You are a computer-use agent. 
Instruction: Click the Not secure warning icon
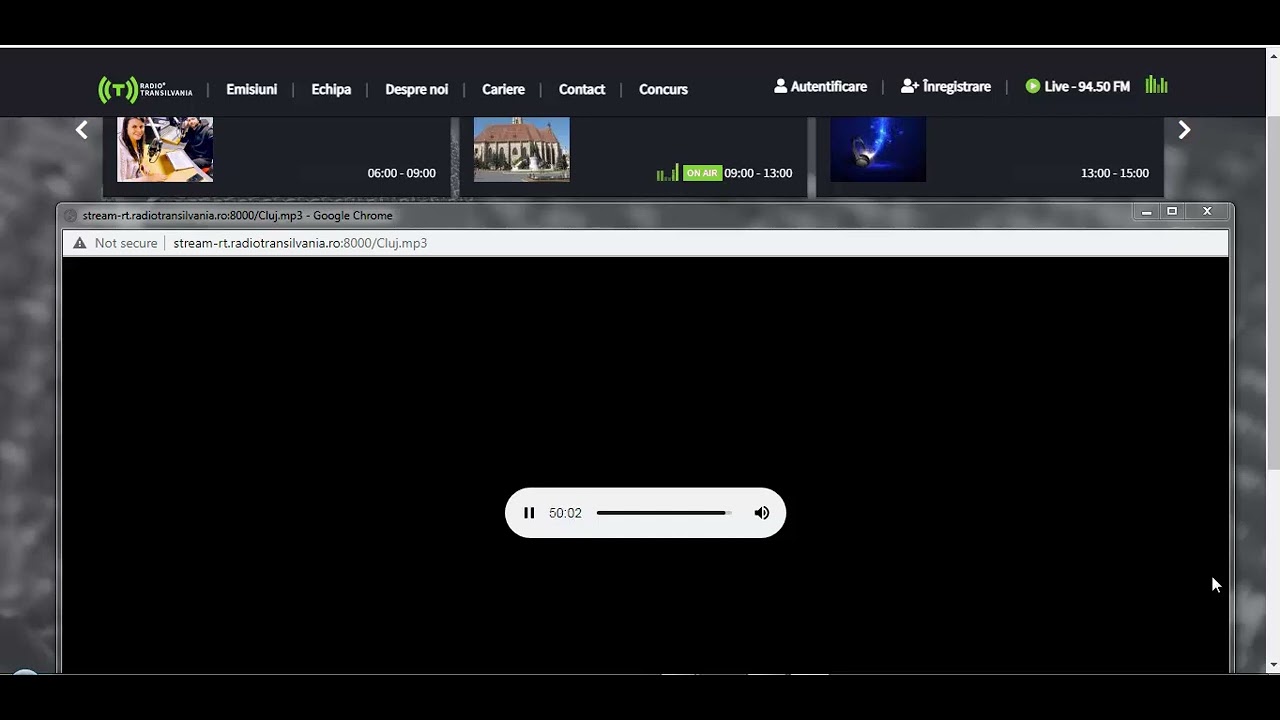coord(80,243)
